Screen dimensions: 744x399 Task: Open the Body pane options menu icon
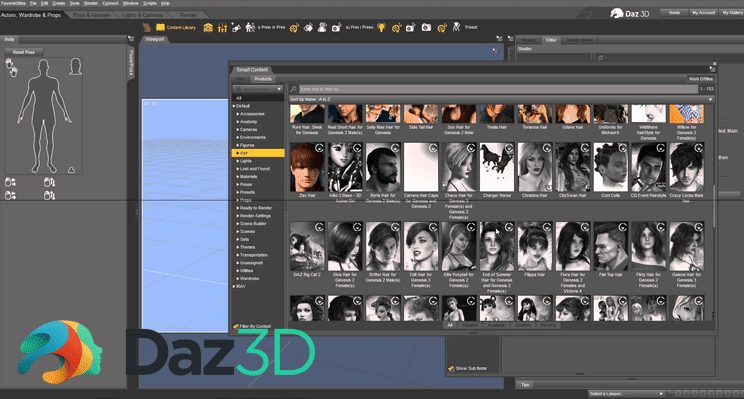tap(131, 38)
